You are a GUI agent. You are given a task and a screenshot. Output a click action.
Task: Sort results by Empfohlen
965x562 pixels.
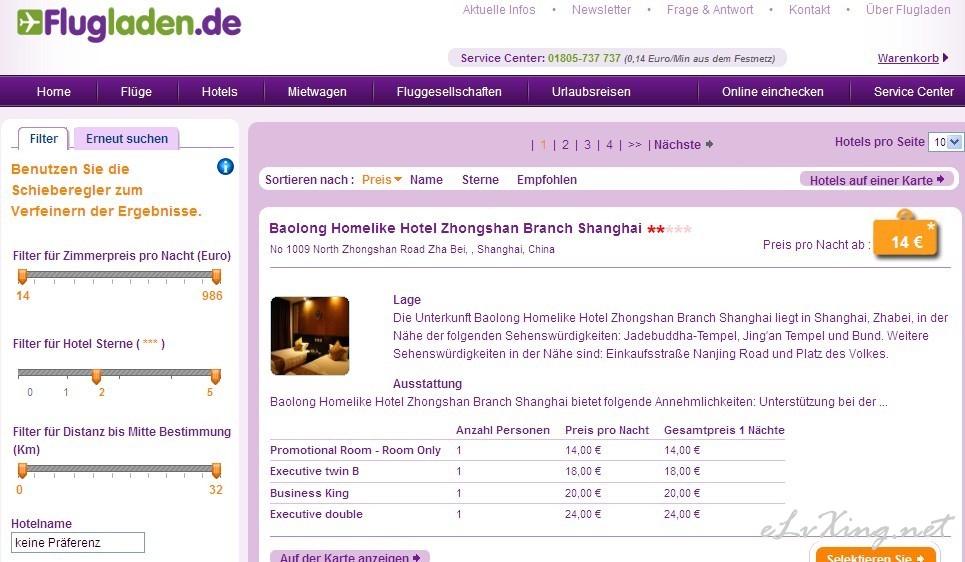tap(547, 180)
